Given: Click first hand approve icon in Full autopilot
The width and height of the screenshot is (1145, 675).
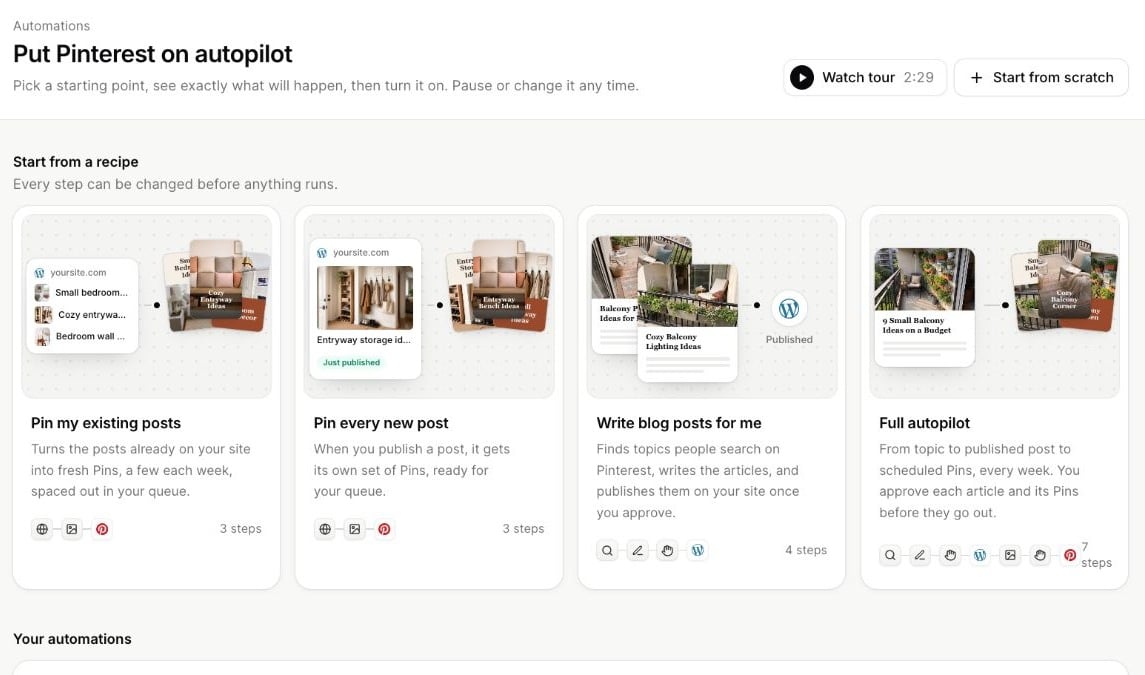Looking at the screenshot, I should tap(950, 555).
